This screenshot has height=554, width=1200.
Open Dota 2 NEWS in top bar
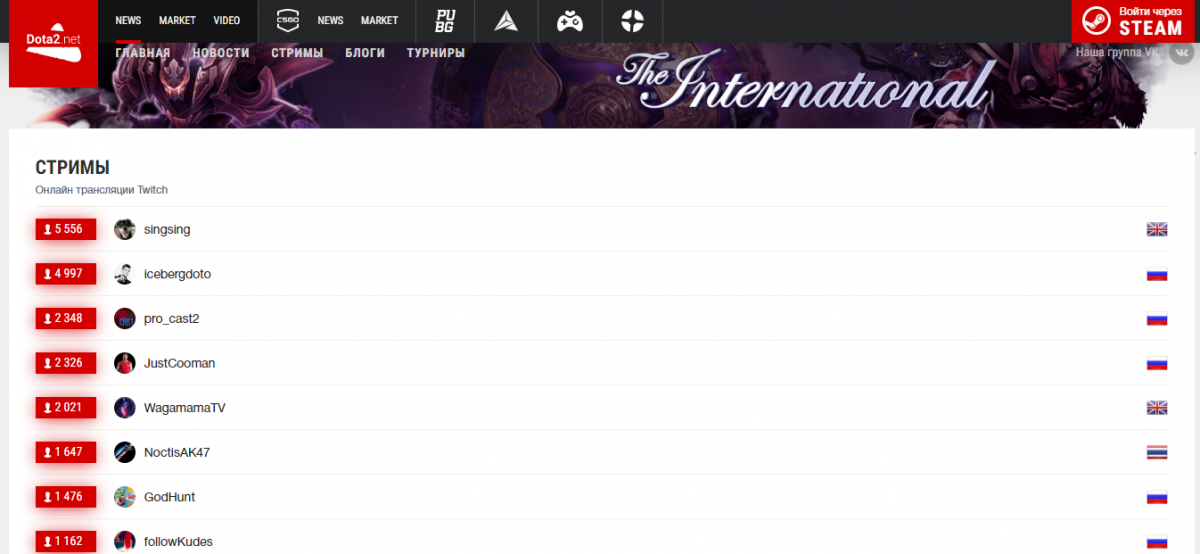click(x=128, y=20)
